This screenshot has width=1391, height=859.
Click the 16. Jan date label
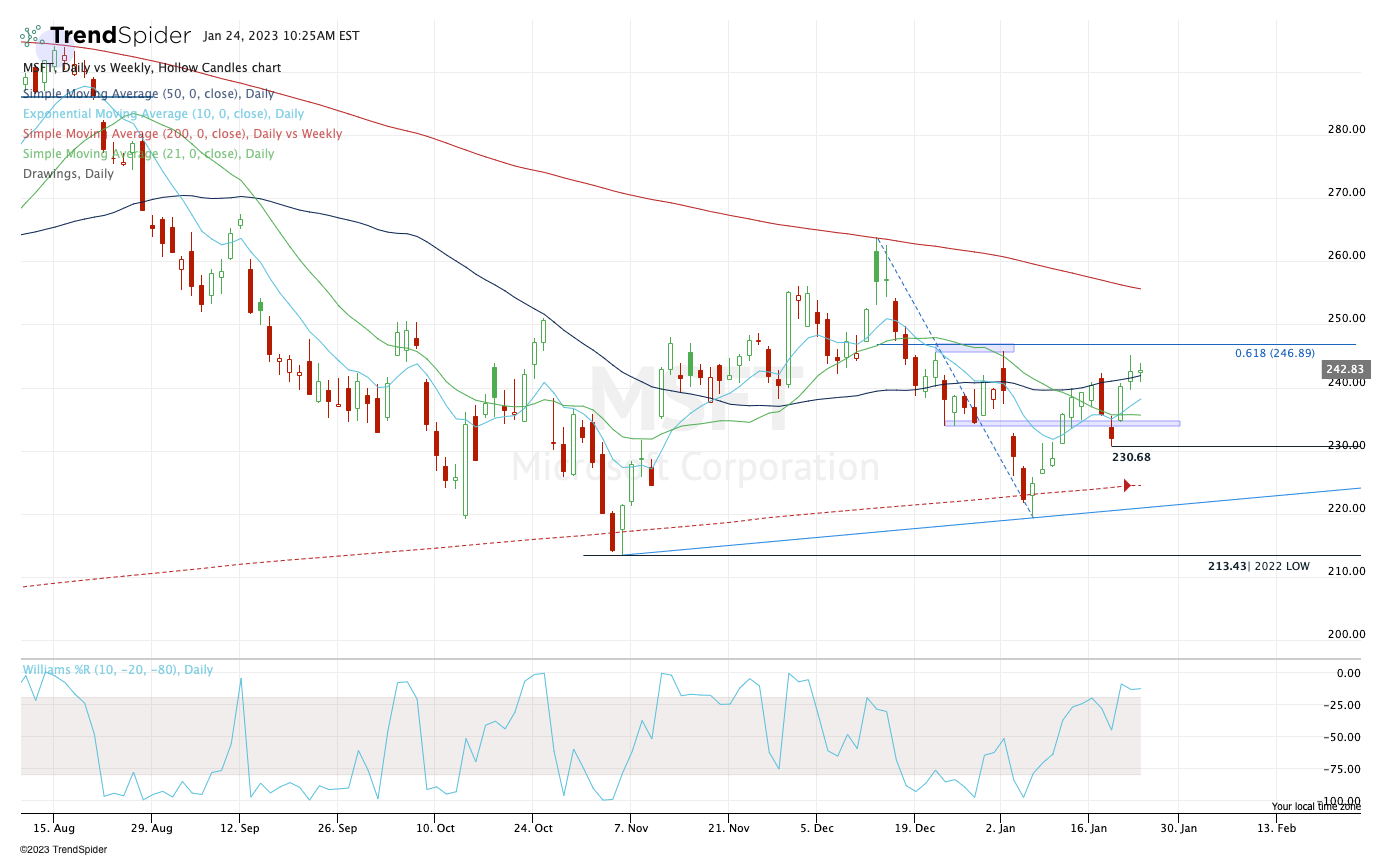pyautogui.click(x=1090, y=828)
